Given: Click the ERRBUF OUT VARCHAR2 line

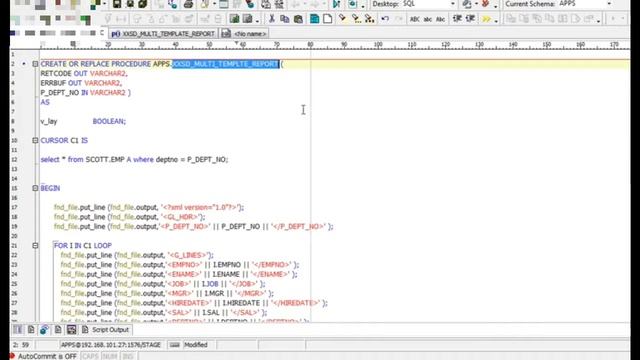Looking at the screenshot, I should (x=81, y=83).
